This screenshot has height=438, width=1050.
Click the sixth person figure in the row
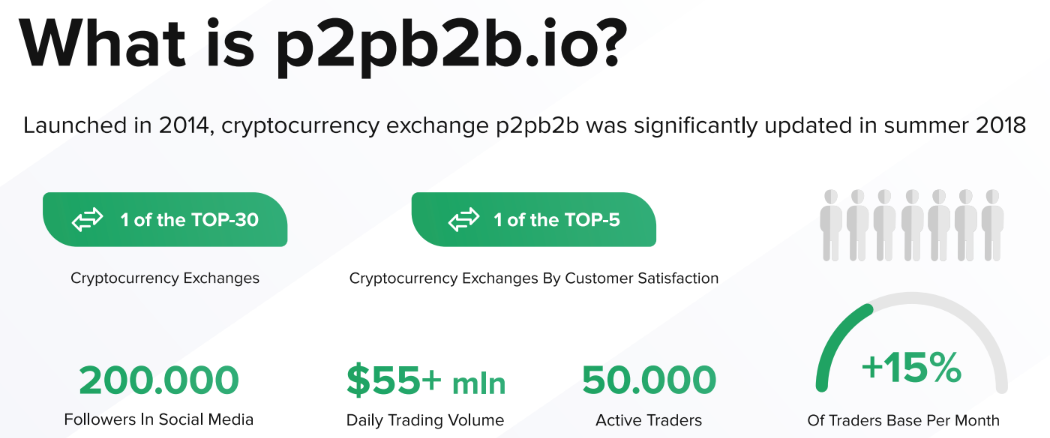(966, 225)
